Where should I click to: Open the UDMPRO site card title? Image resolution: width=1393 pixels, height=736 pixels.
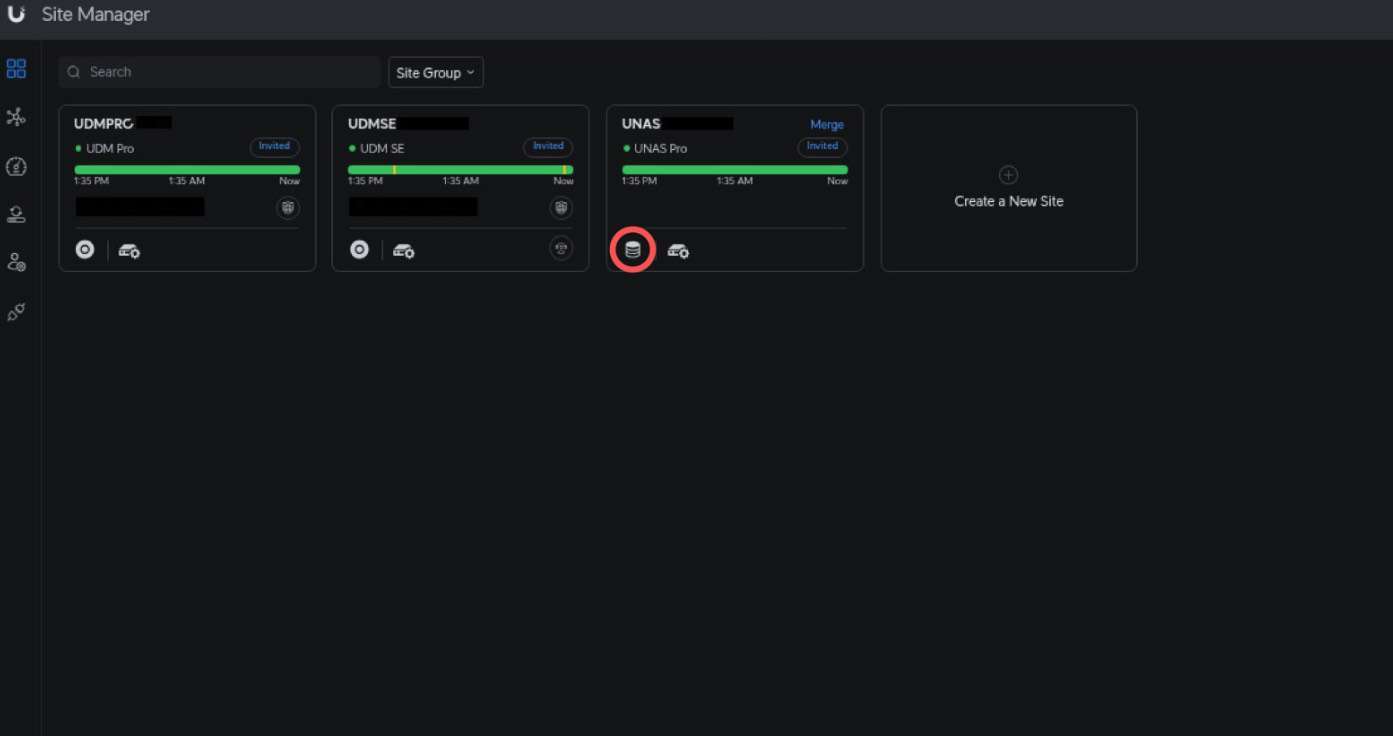pyautogui.click(x=104, y=124)
